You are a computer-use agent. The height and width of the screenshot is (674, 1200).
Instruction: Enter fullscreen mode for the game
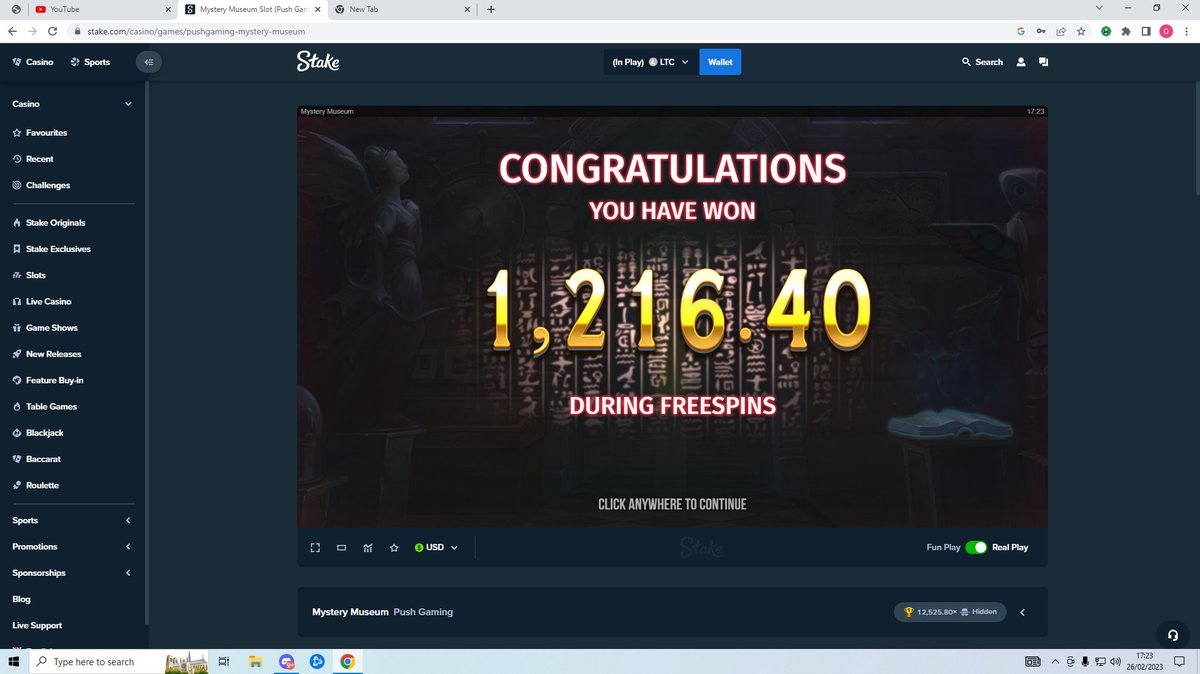click(315, 547)
